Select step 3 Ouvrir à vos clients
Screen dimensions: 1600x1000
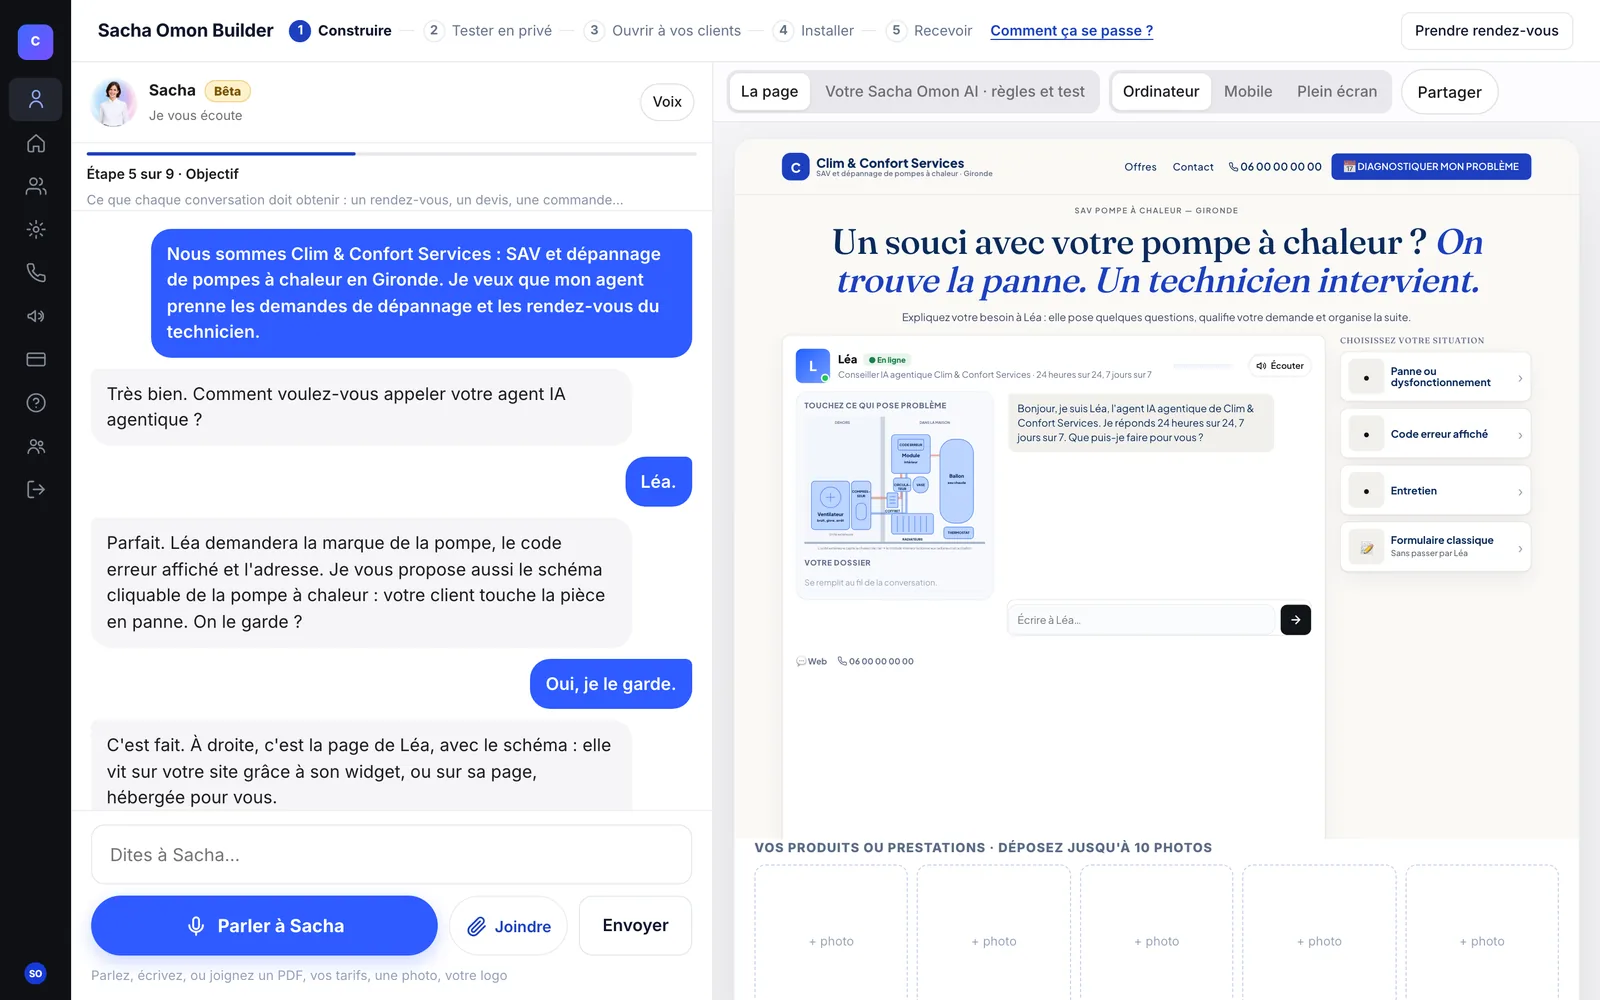click(x=662, y=31)
